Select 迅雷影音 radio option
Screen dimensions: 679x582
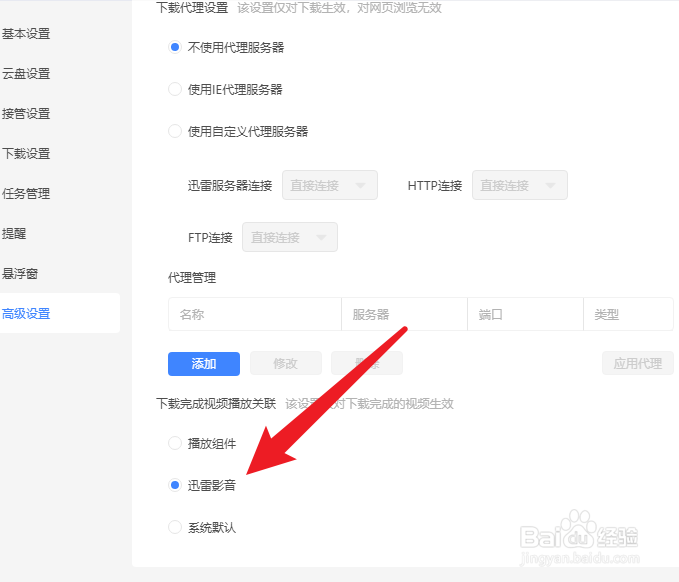point(175,485)
